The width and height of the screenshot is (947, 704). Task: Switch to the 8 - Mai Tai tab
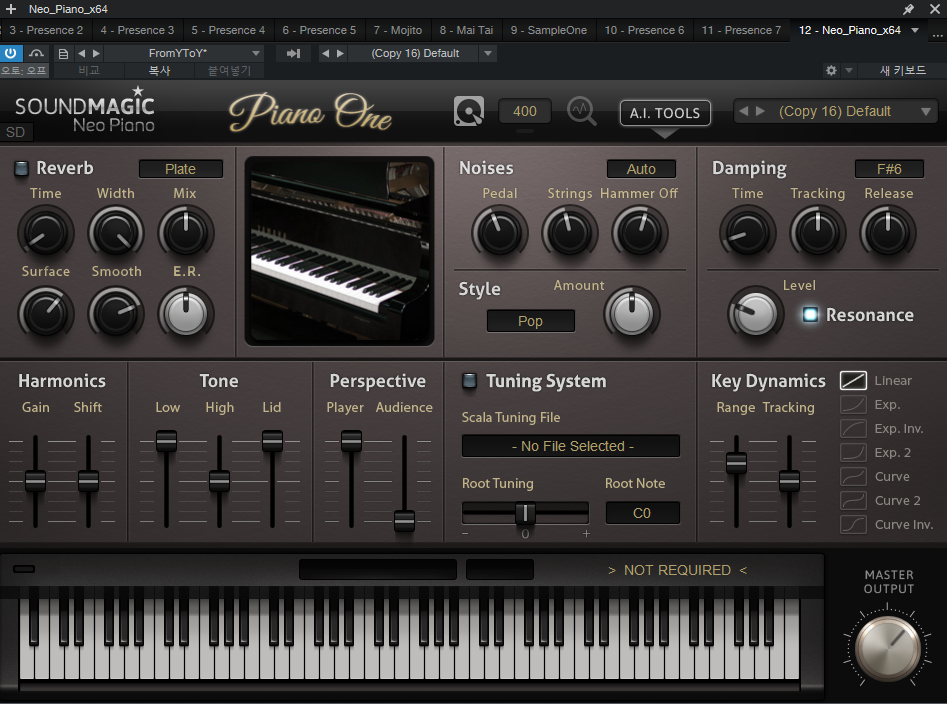click(x=466, y=30)
